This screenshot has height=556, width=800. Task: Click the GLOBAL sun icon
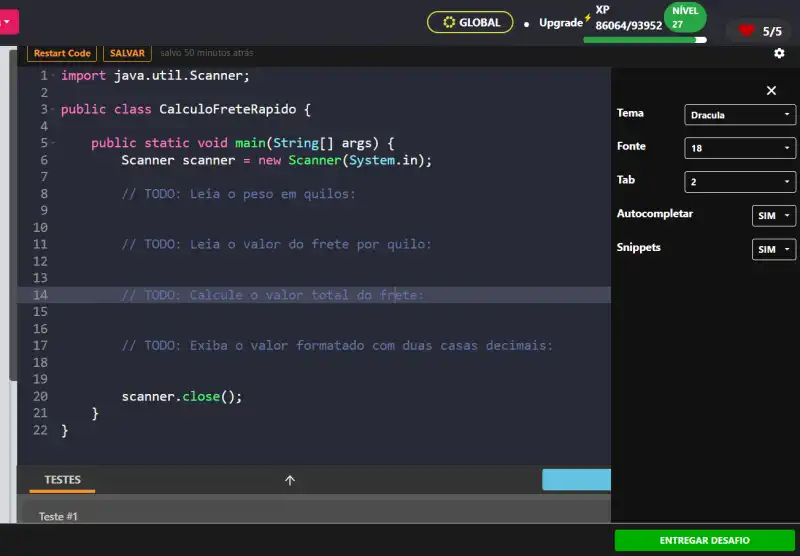click(x=448, y=22)
